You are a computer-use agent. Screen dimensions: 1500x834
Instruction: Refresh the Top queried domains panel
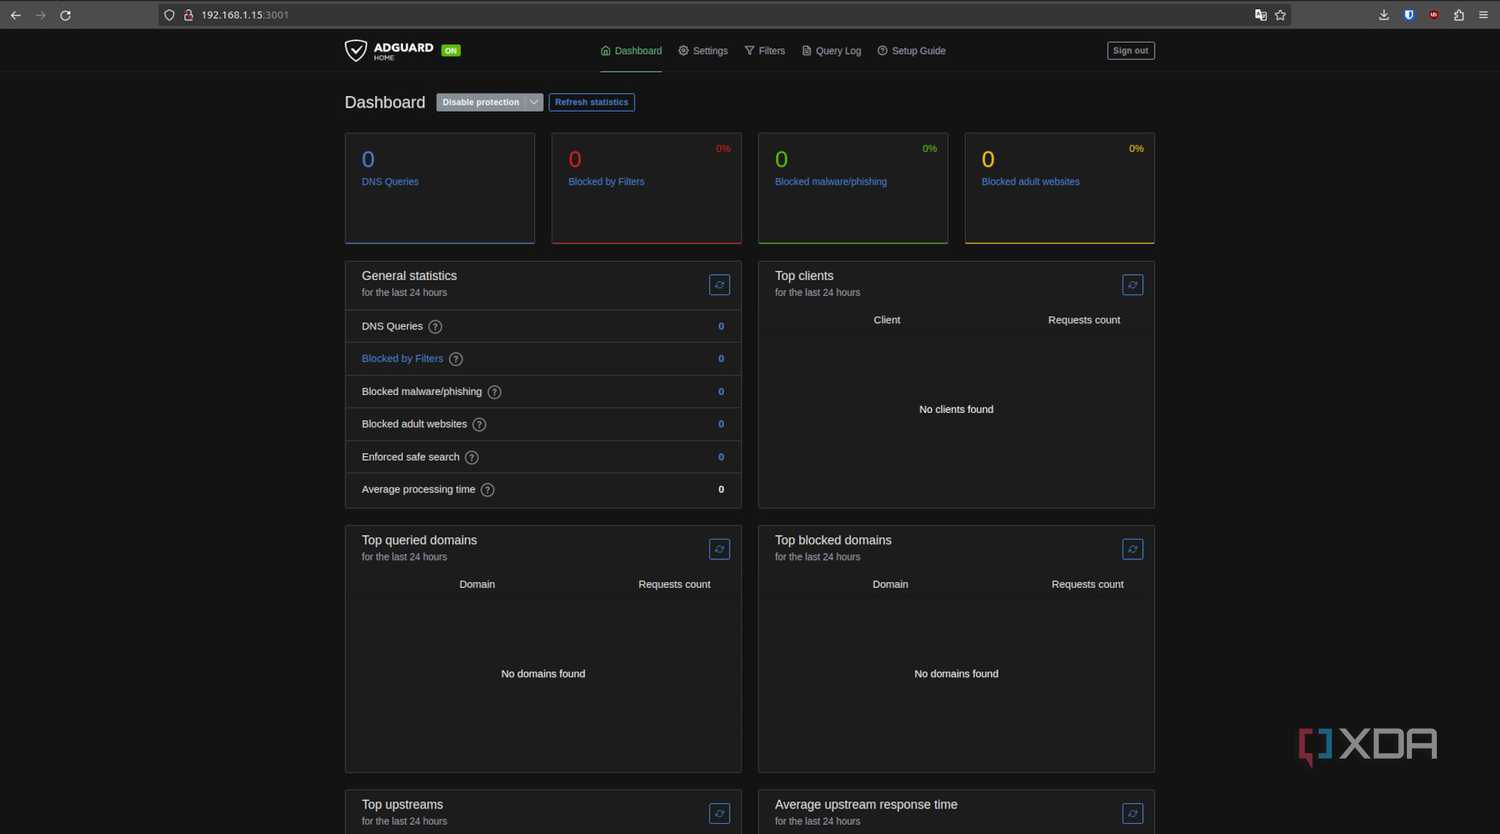tap(719, 549)
